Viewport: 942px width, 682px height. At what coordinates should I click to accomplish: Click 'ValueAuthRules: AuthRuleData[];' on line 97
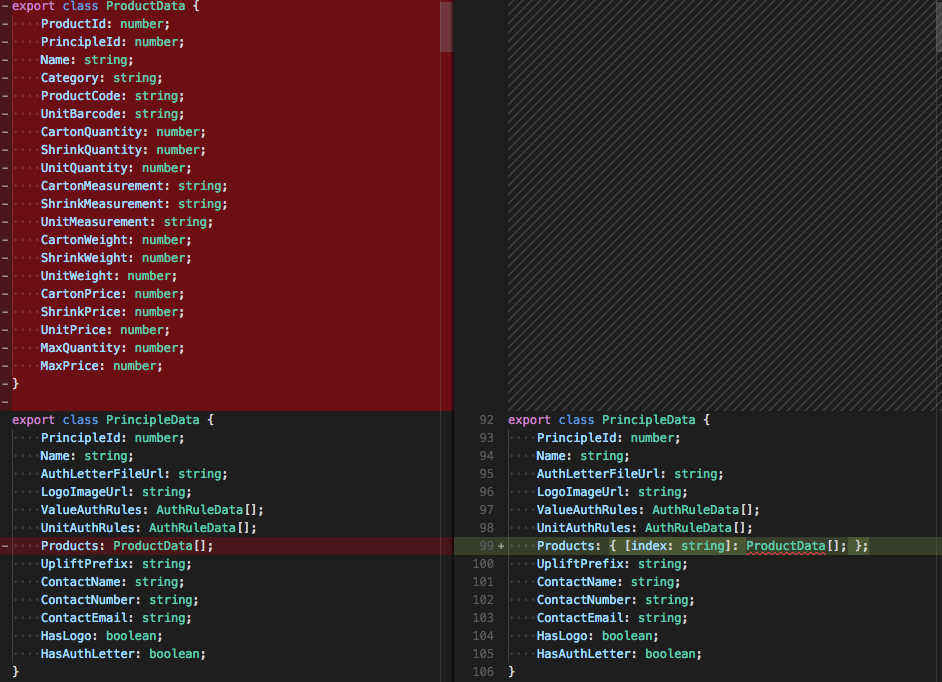tap(648, 510)
